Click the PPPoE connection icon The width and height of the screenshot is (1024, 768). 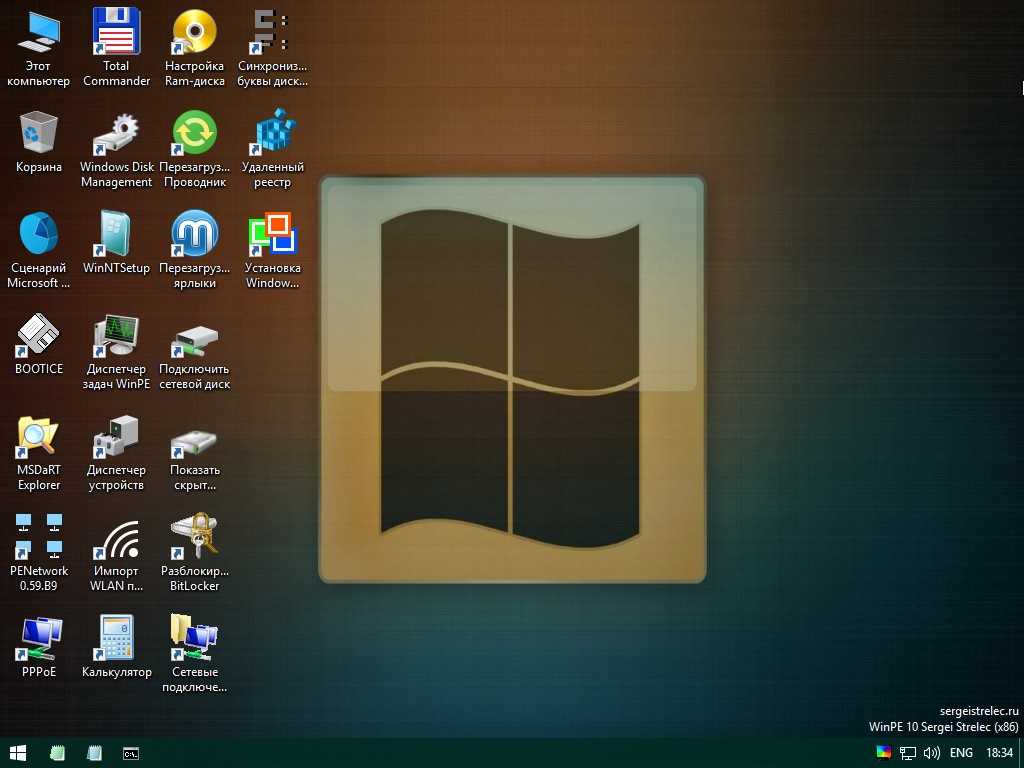pos(38,638)
